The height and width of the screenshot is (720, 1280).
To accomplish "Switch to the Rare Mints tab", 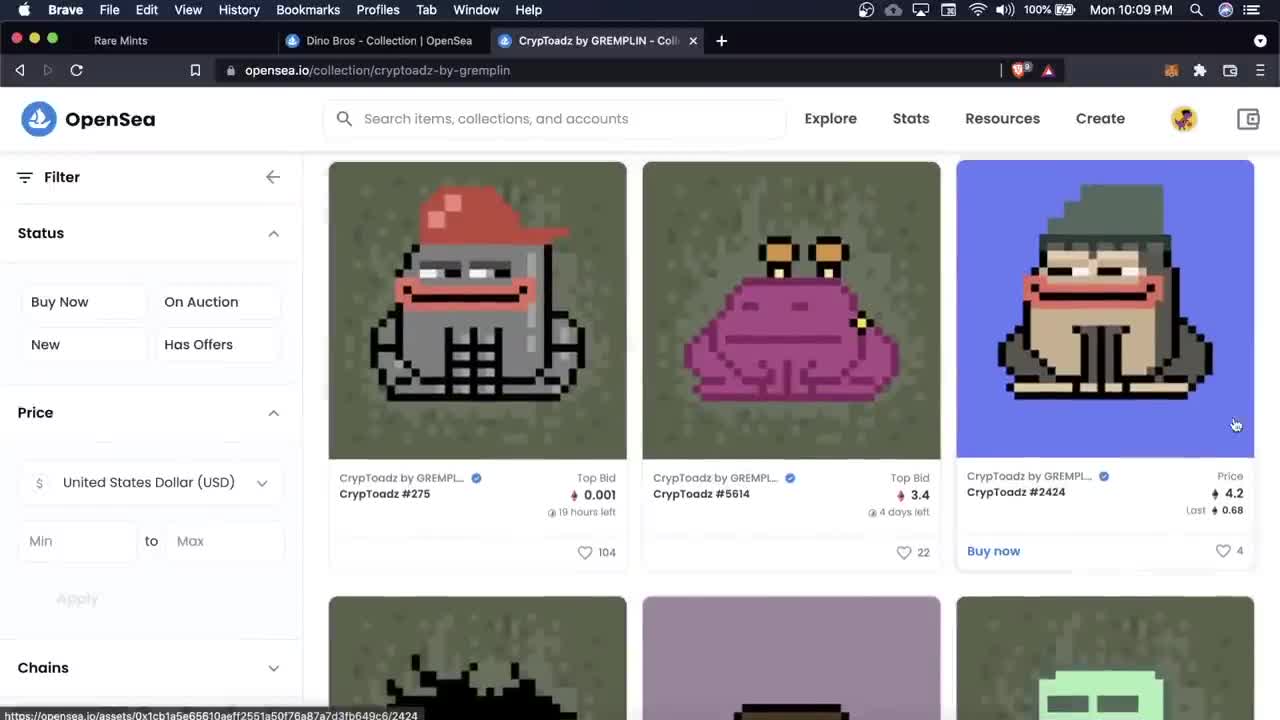I will 121,41.
